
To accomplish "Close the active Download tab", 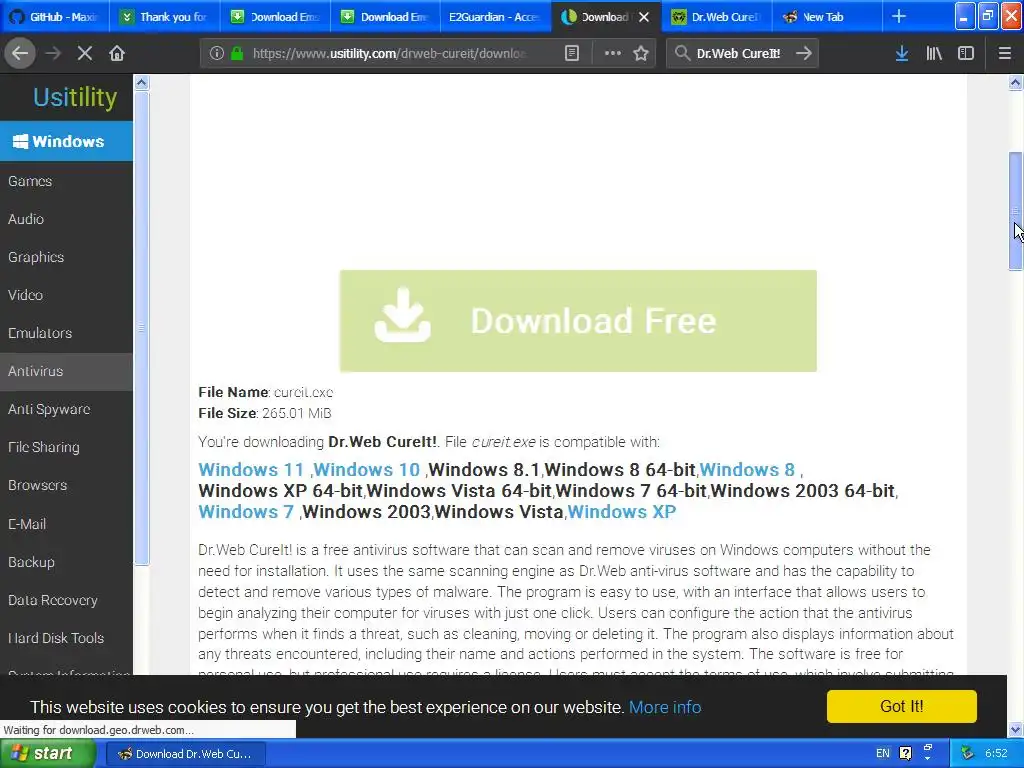I will [644, 17].
